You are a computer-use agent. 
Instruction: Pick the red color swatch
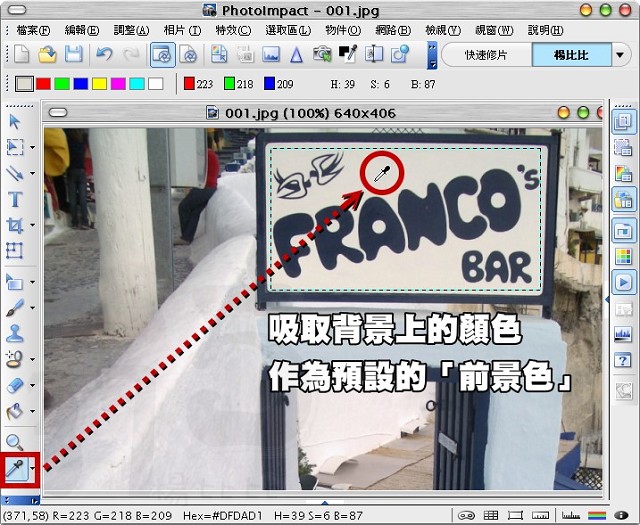[43, 84]
